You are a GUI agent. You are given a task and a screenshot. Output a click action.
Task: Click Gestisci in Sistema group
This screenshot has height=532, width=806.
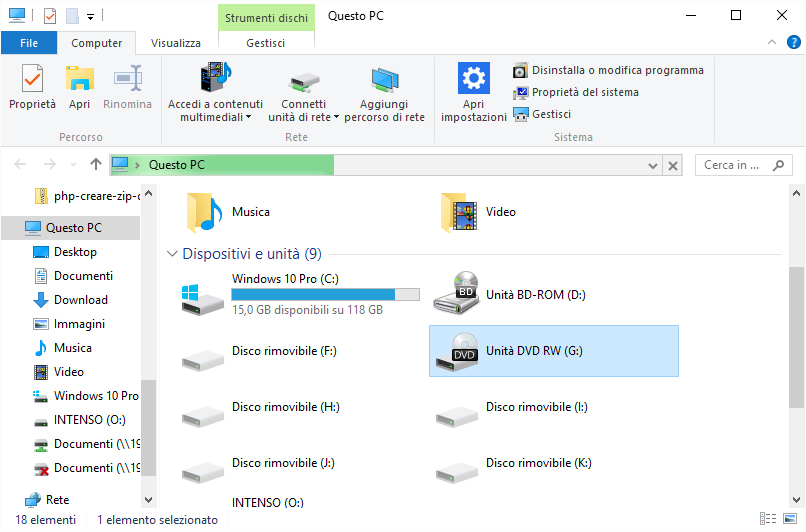click(542, 114)
